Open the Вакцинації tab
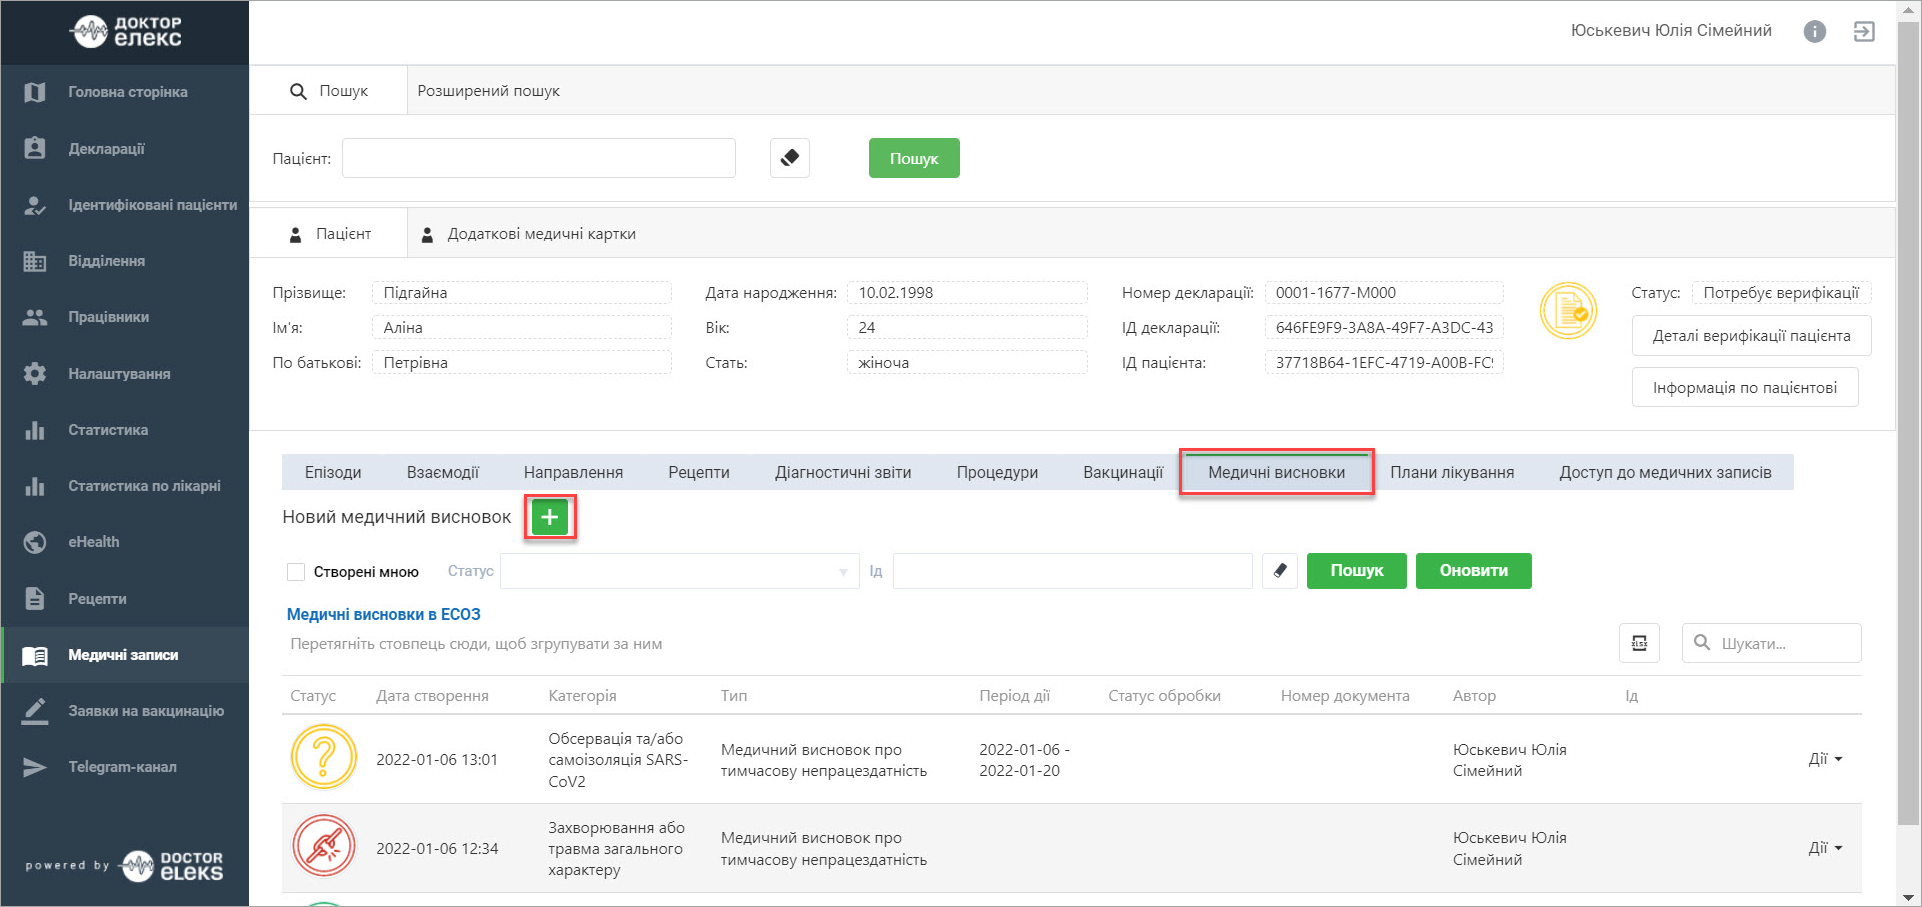The height and width of the screenshot is (907, 1922). tap(1123, 472)
